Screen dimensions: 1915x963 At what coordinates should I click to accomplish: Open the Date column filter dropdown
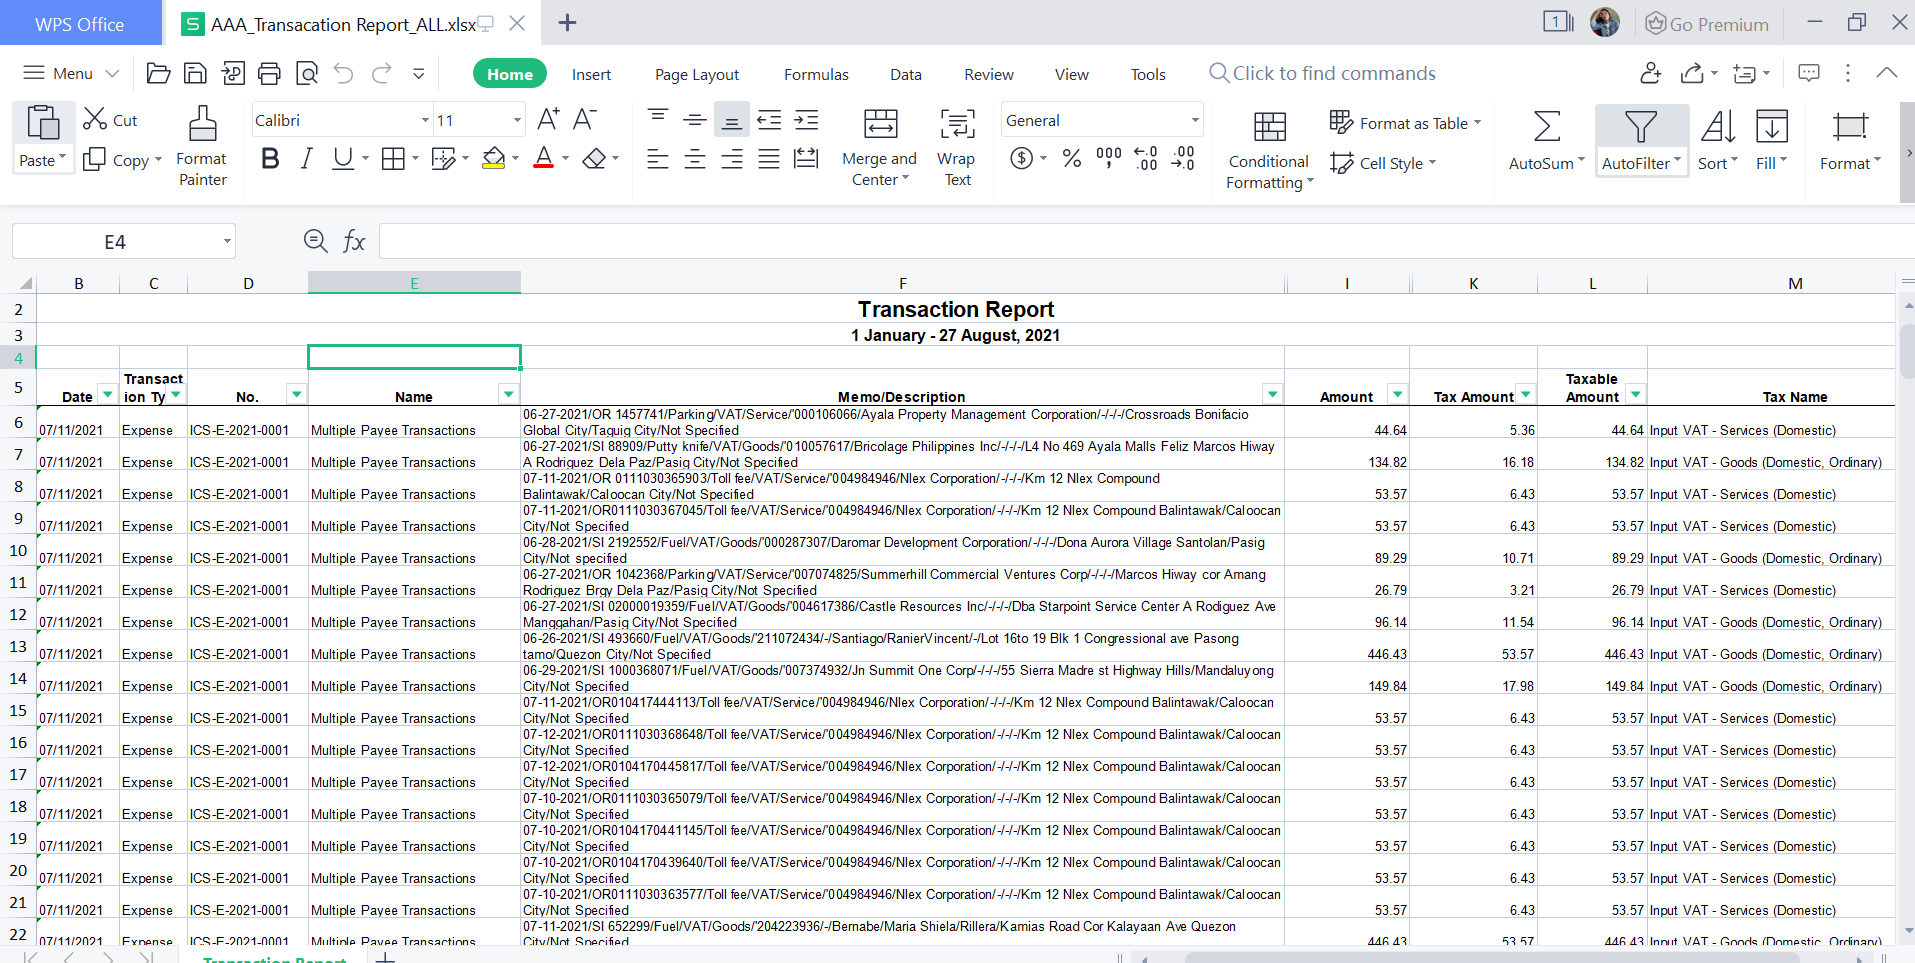pos(107,395)
